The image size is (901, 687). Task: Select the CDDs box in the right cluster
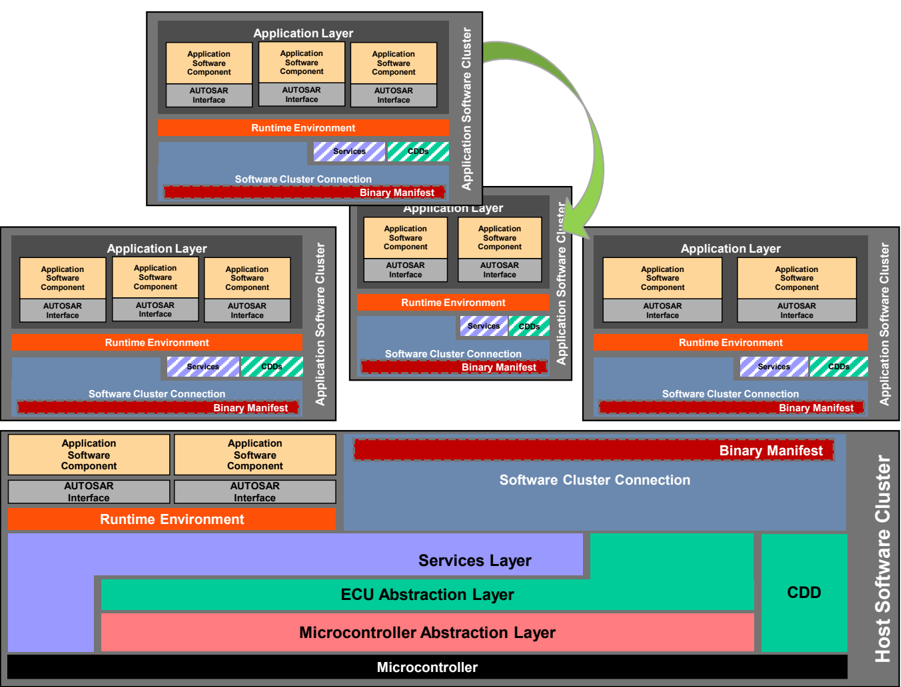[x=839, y=366]
